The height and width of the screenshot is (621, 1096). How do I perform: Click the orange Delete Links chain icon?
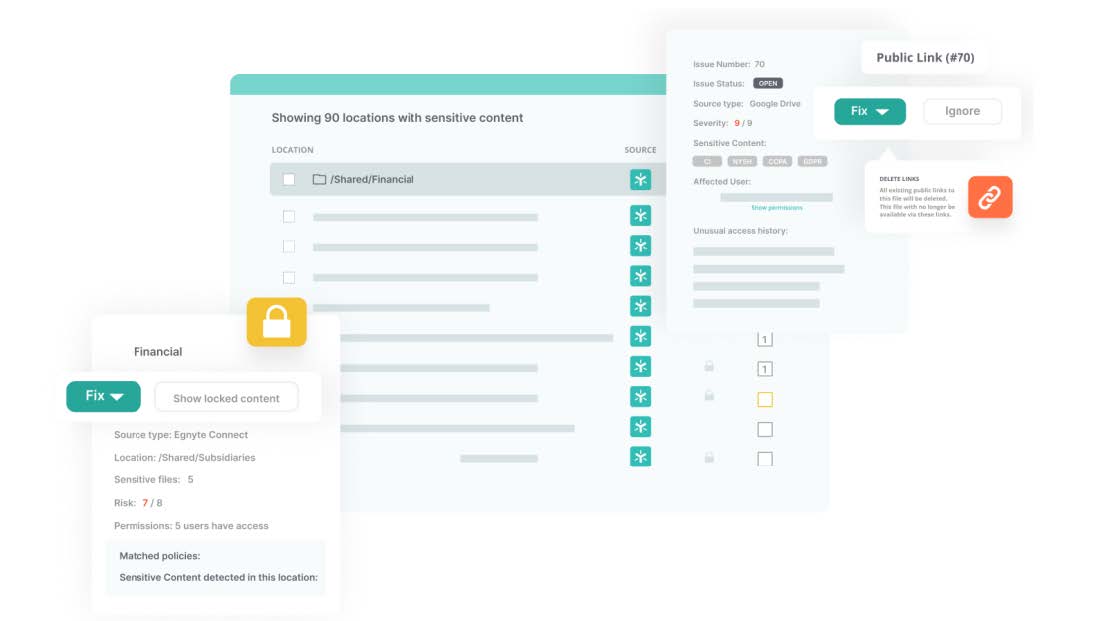click(989, 198)
